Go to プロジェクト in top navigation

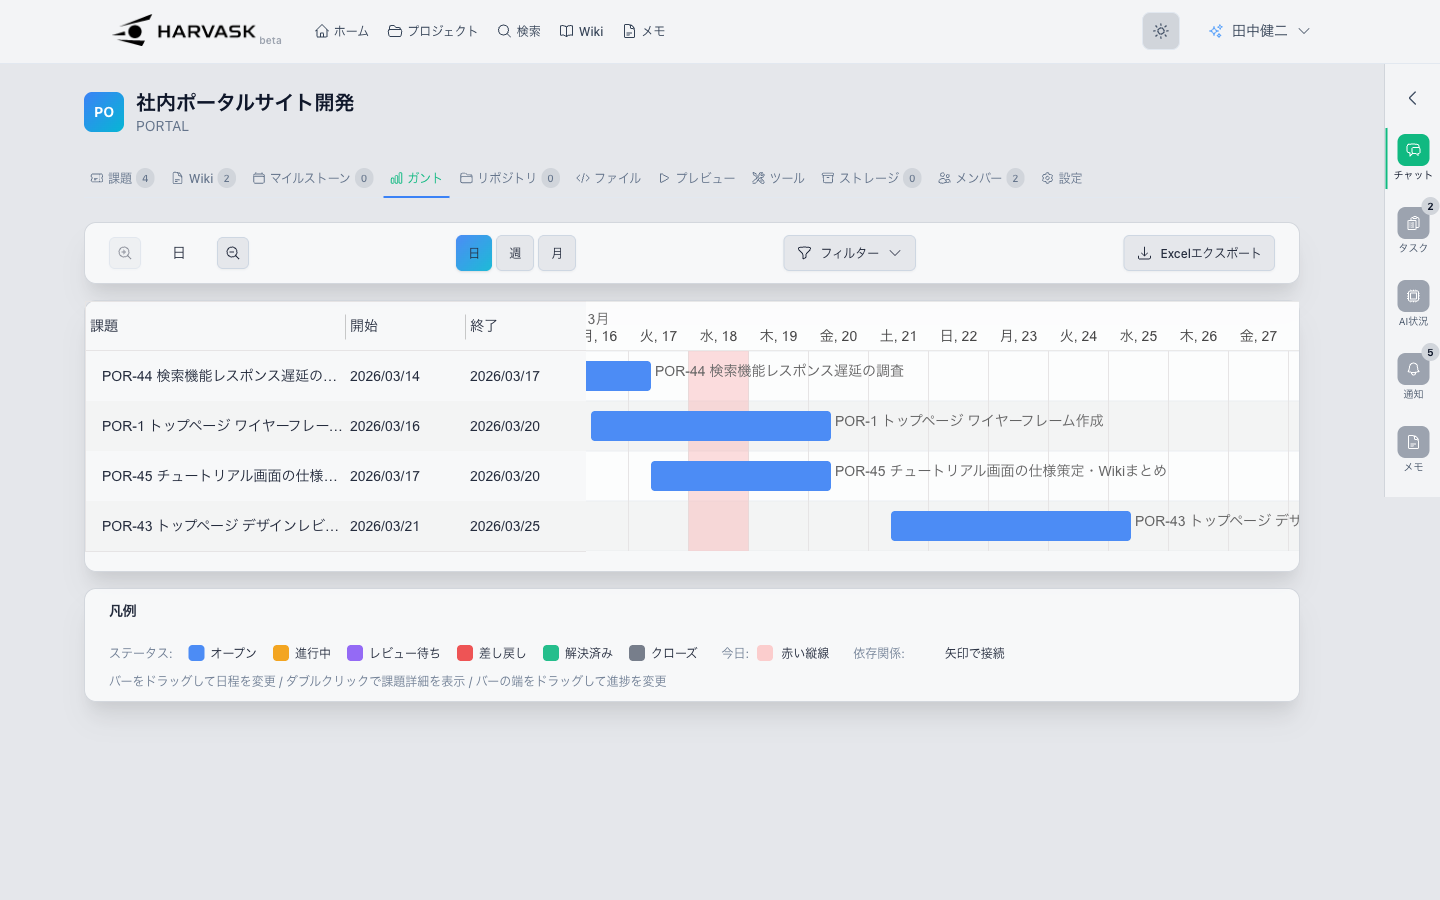point(433,31)
